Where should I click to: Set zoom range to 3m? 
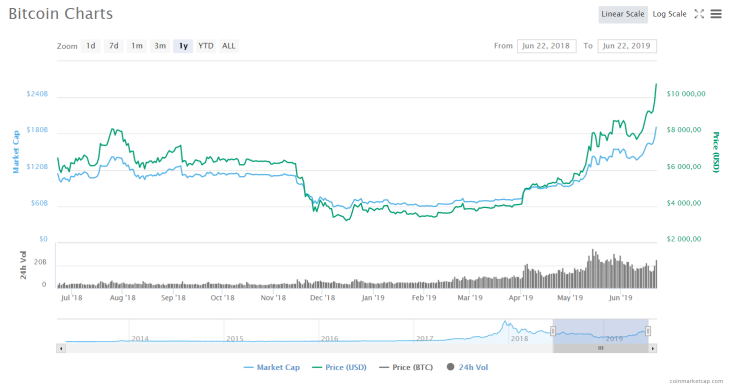click(160, 46)
